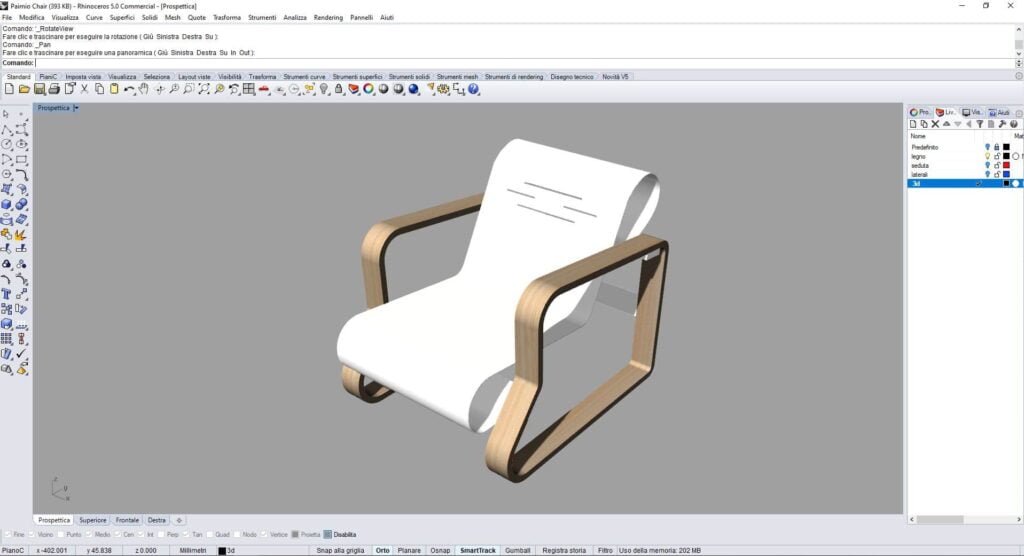Viewport: 1024px width, 556px height.
Task: Click the four-viewport layout icon
Action: (x=249, y=90)
